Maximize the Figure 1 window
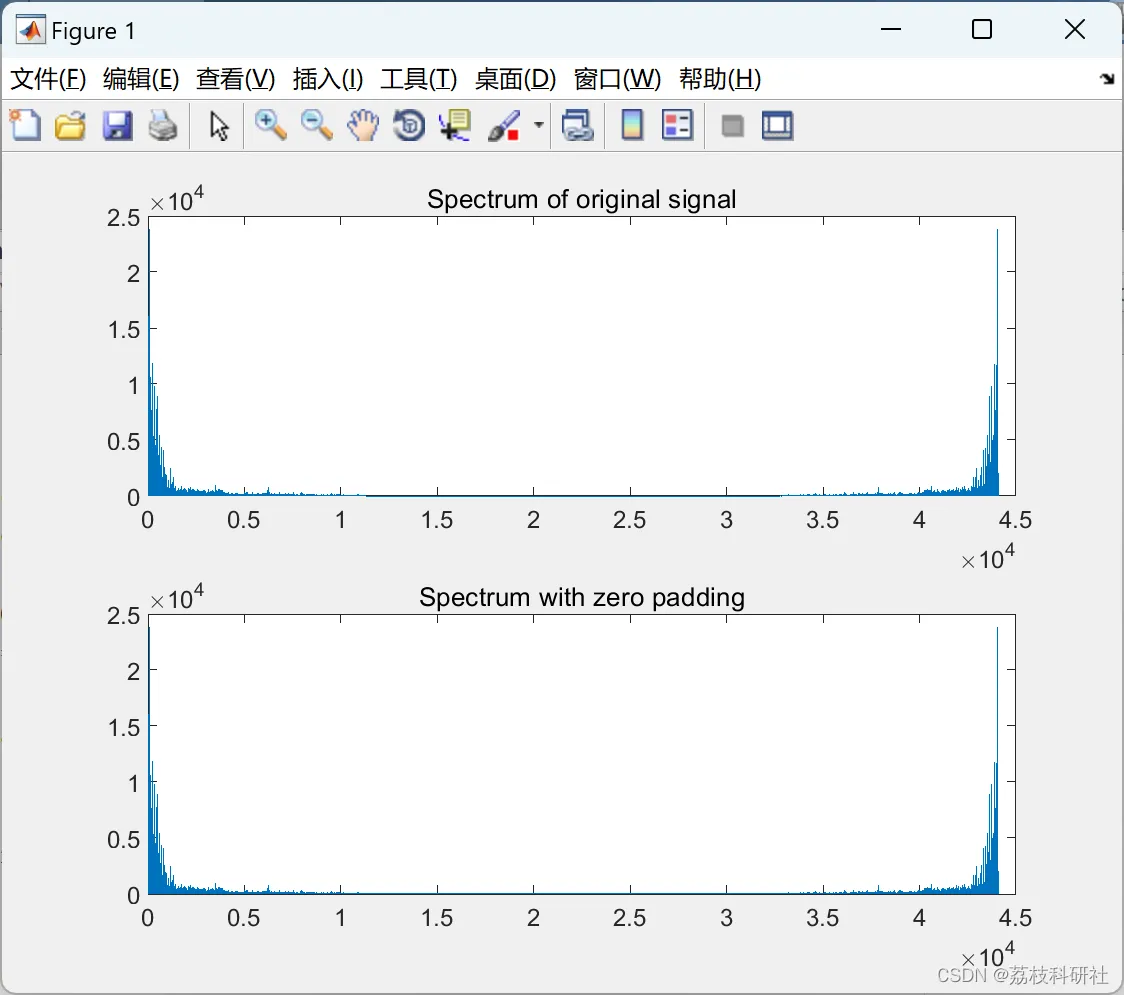 pyautogui.click(x=982, y=29)
